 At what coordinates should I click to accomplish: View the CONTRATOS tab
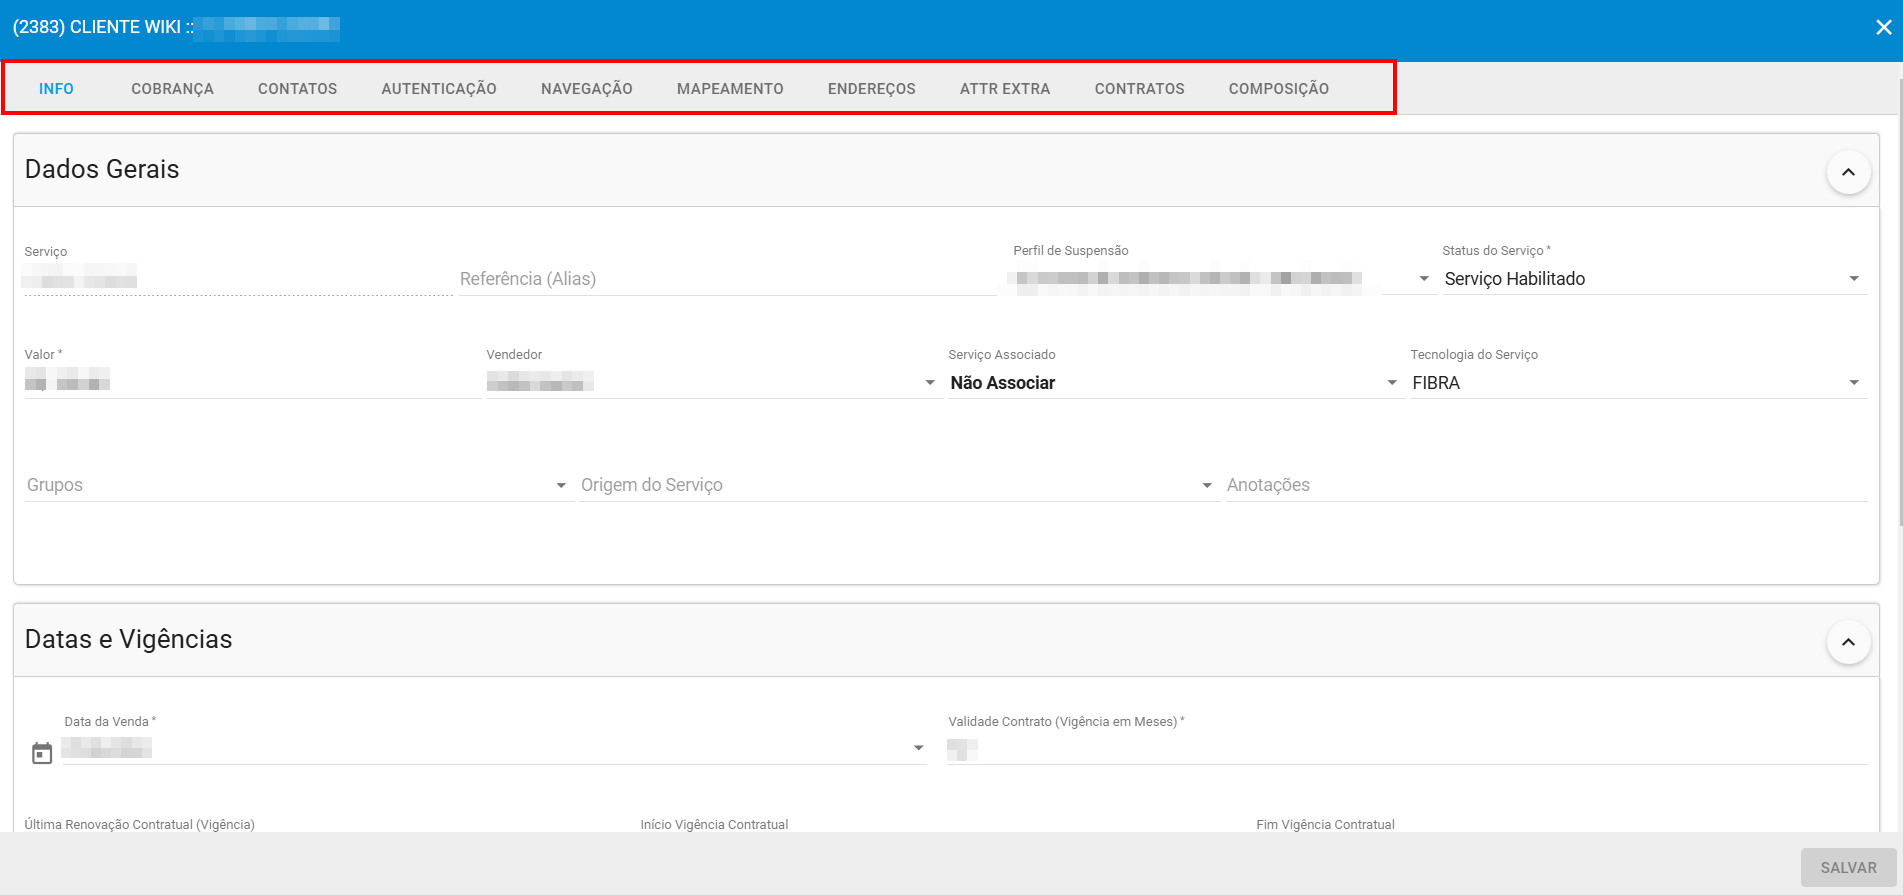1140,89
